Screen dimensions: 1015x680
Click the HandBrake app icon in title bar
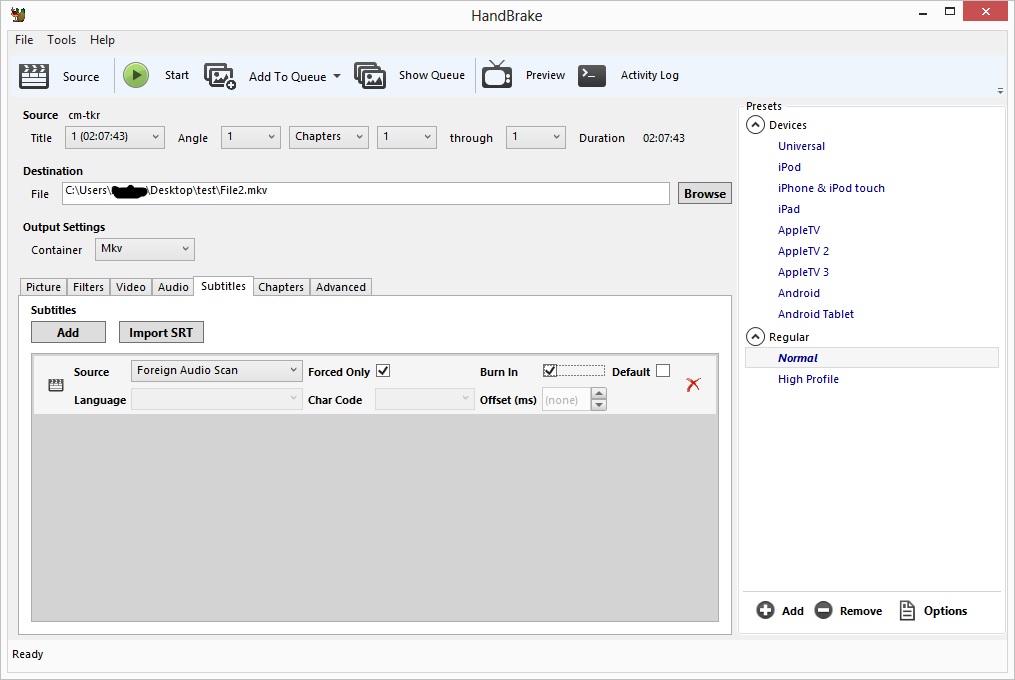(x=18, y=14)
